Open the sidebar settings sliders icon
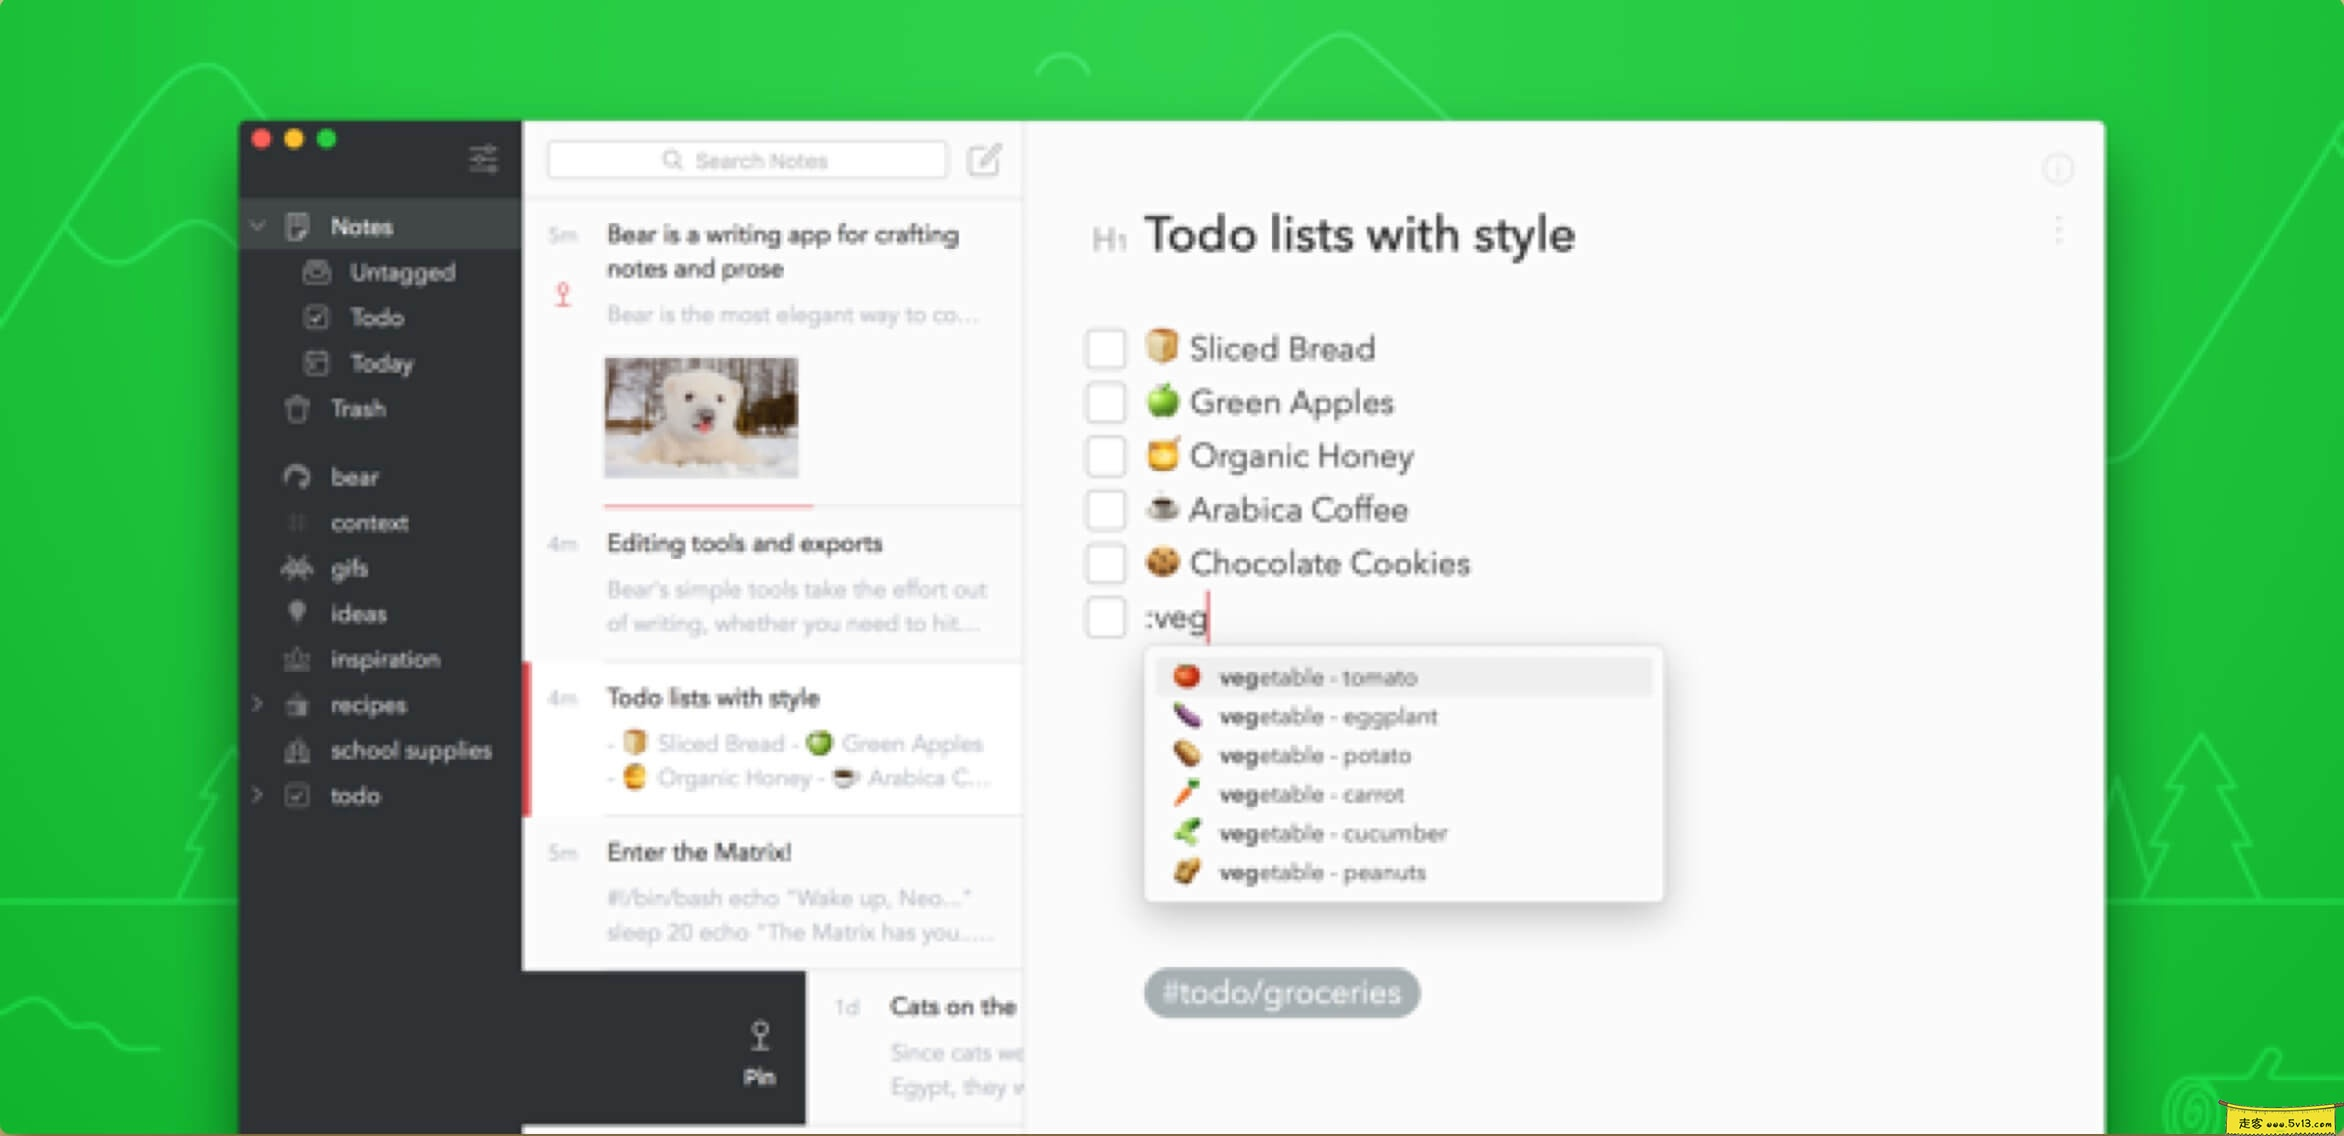 pyautogui.click(x=483, y=158)
